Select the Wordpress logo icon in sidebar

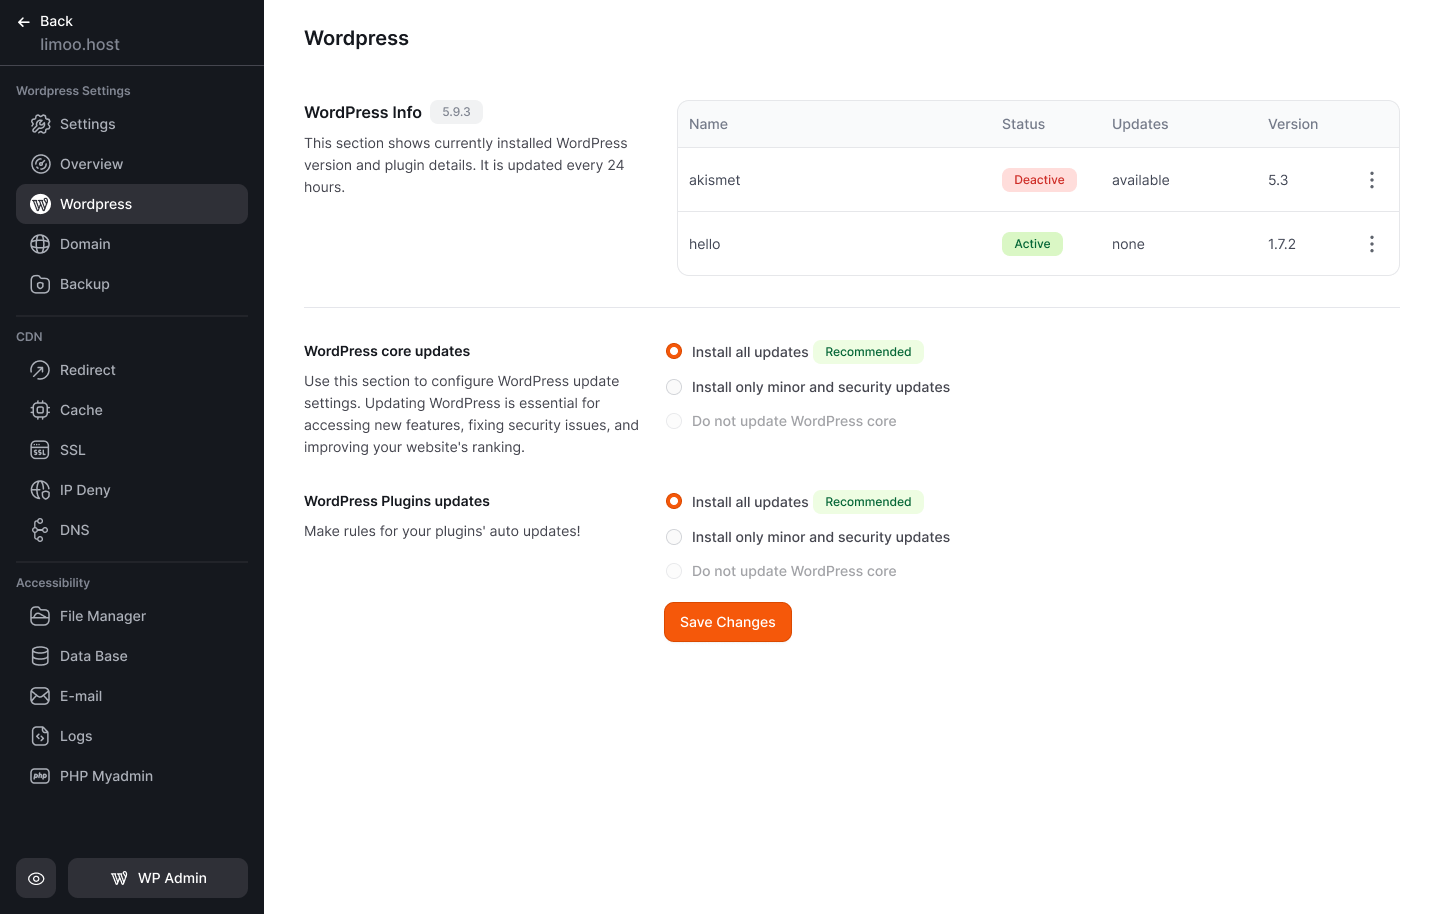click(x=40, y=204)
